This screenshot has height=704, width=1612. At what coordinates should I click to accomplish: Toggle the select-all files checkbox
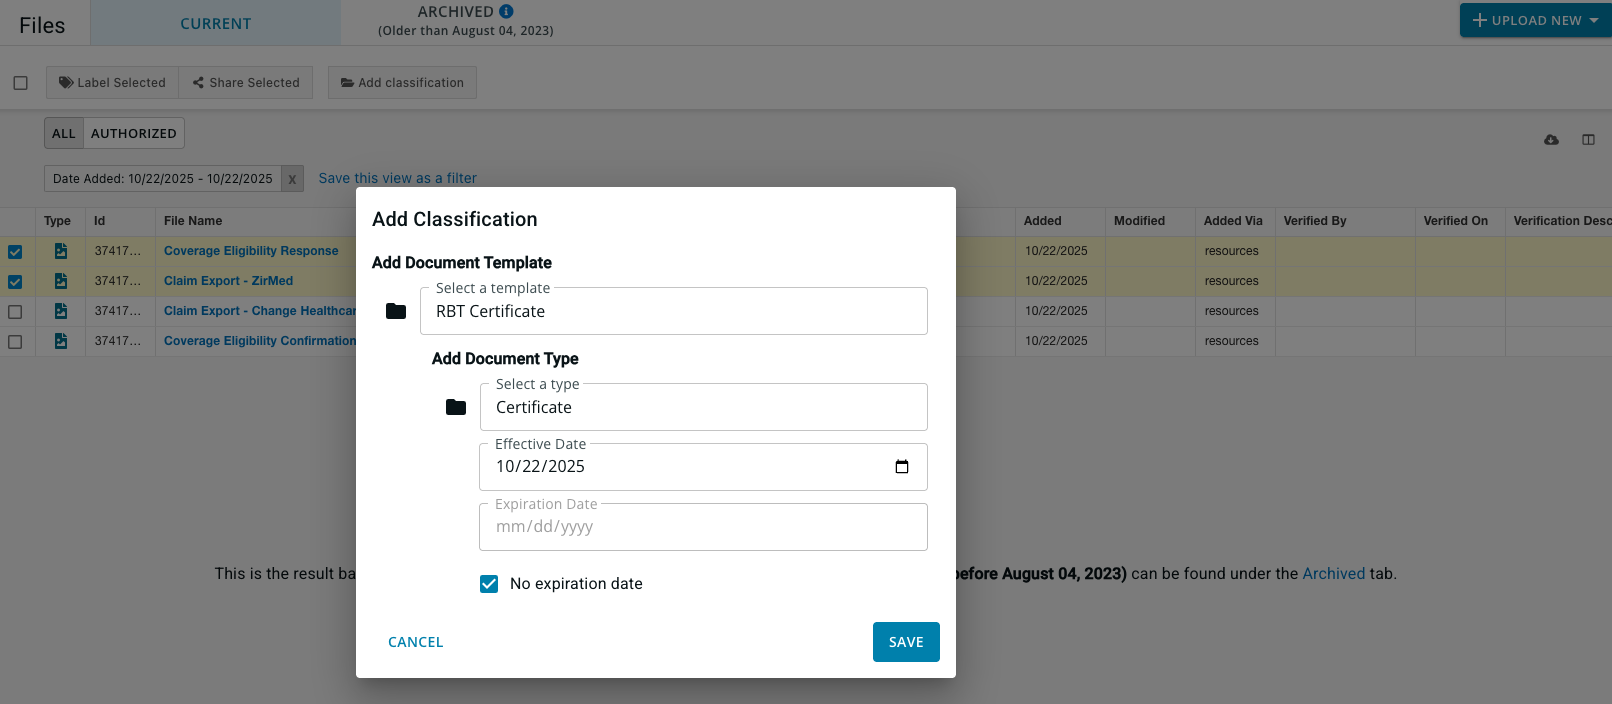20,83
